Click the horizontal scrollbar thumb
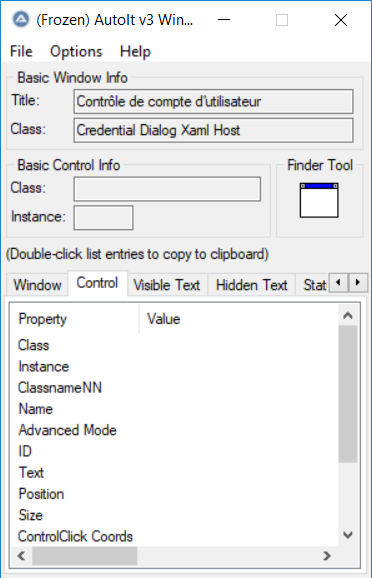This screenshot has height=578, width=372. [84, 556]
